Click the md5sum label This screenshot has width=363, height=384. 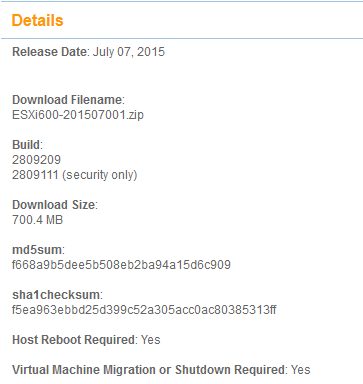(37, 250)
